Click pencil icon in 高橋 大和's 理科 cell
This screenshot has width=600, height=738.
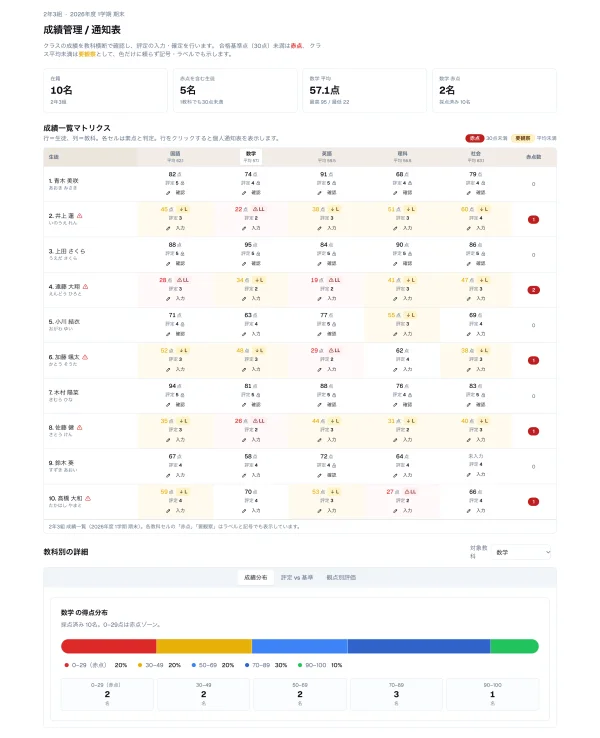point(395,511)
